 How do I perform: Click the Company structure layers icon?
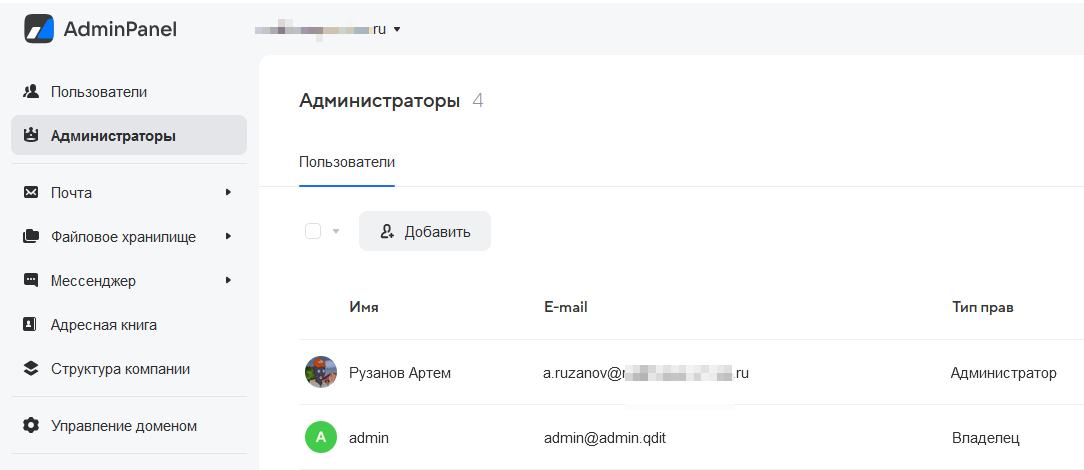tap(30, 369)
